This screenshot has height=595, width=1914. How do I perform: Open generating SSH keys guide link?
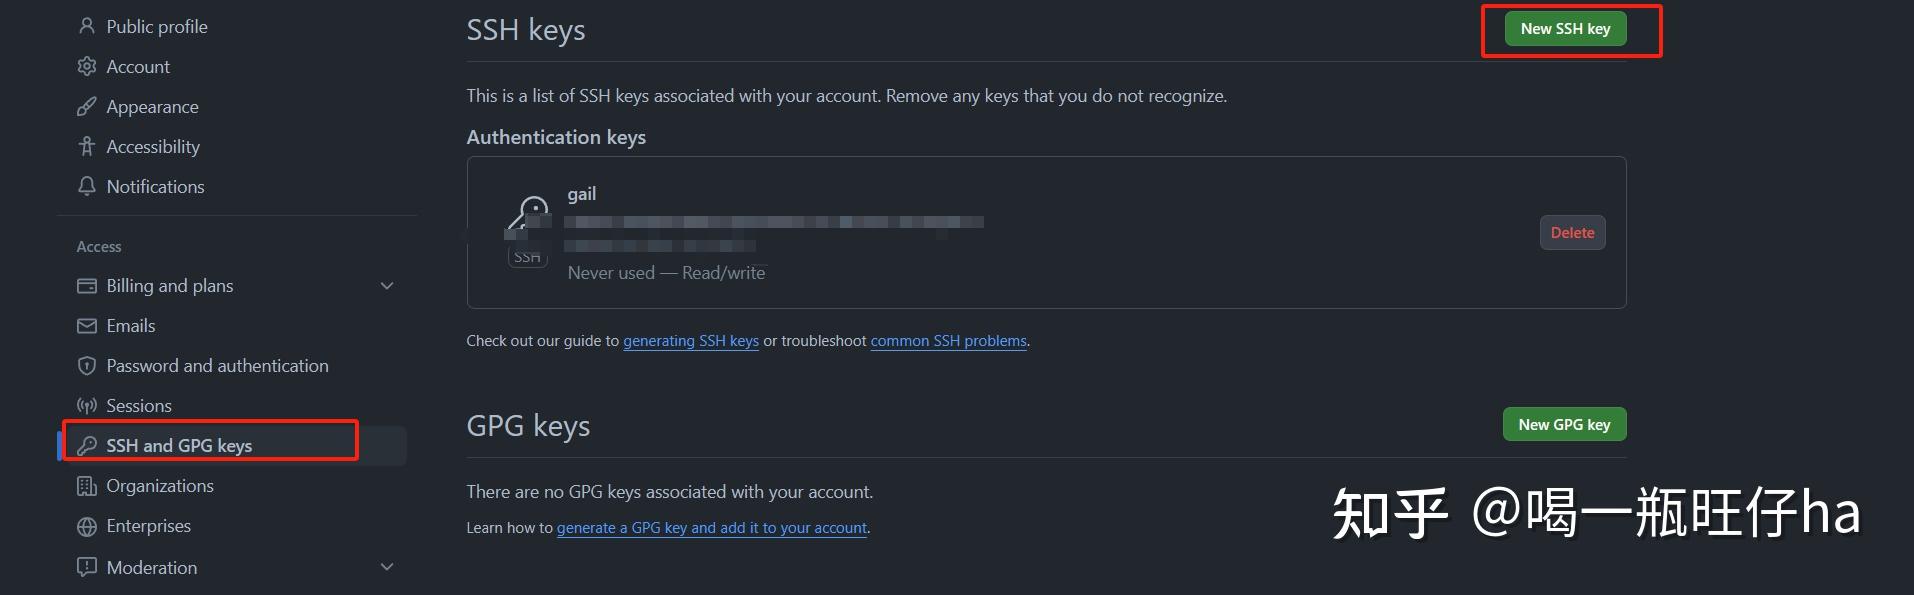coord(691,341)
